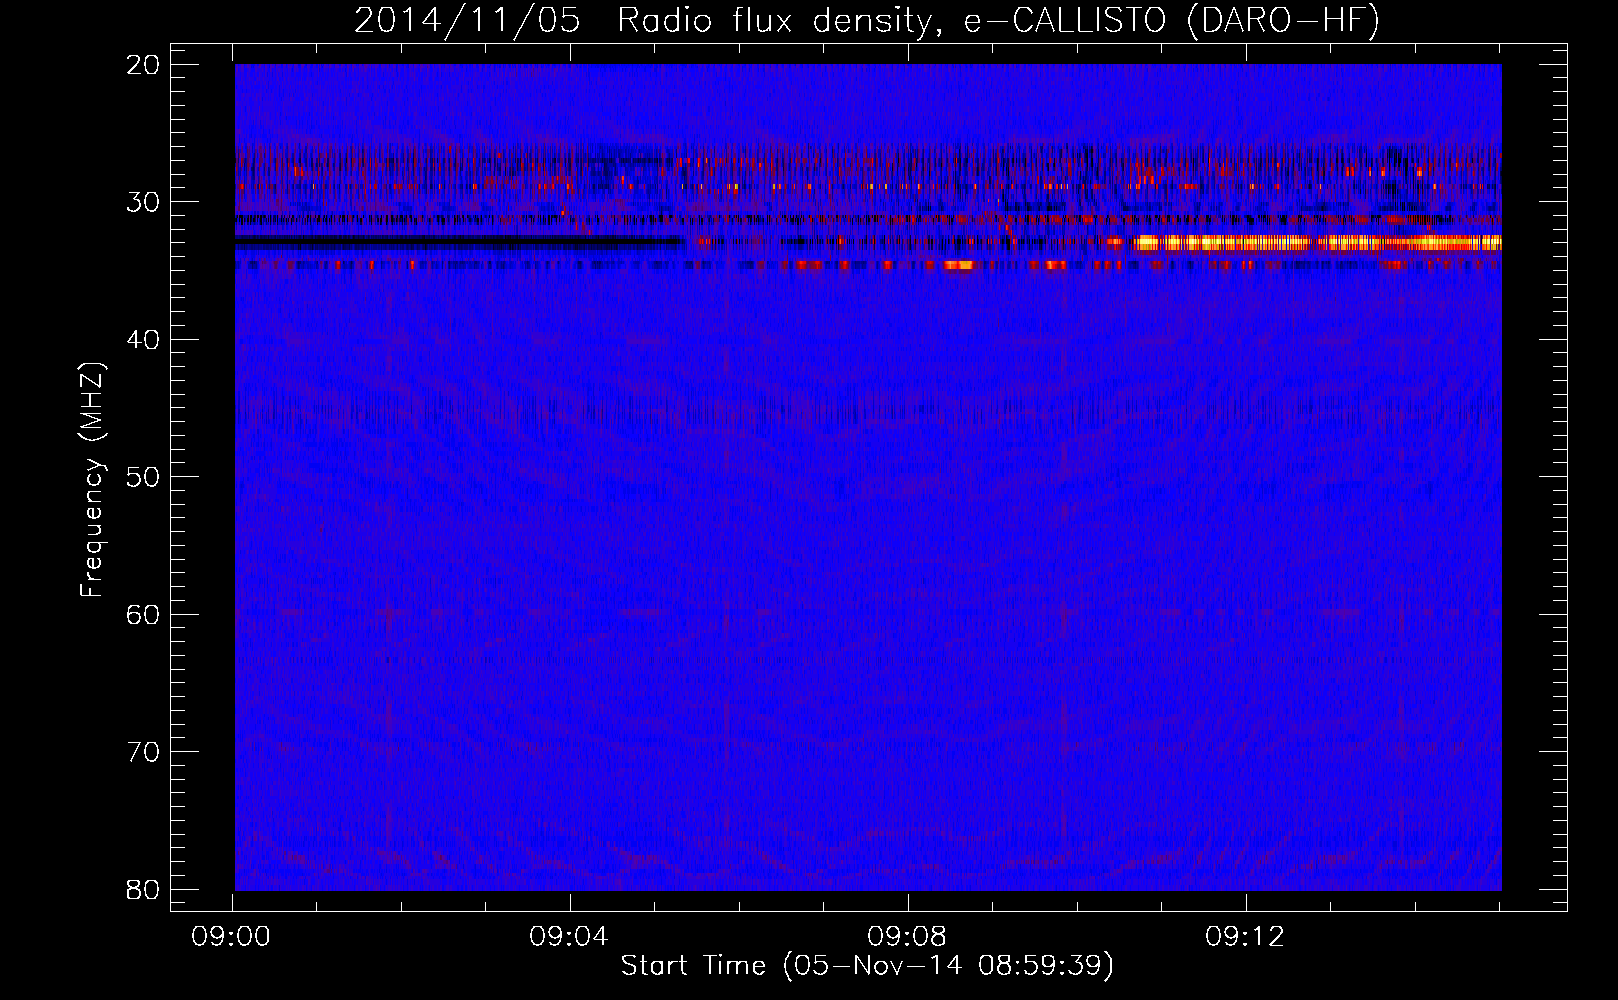This screenshot has height=1000, width=1618.
Task: Click the black horizontal band near 33 MHz
Action: click(459, 241)
